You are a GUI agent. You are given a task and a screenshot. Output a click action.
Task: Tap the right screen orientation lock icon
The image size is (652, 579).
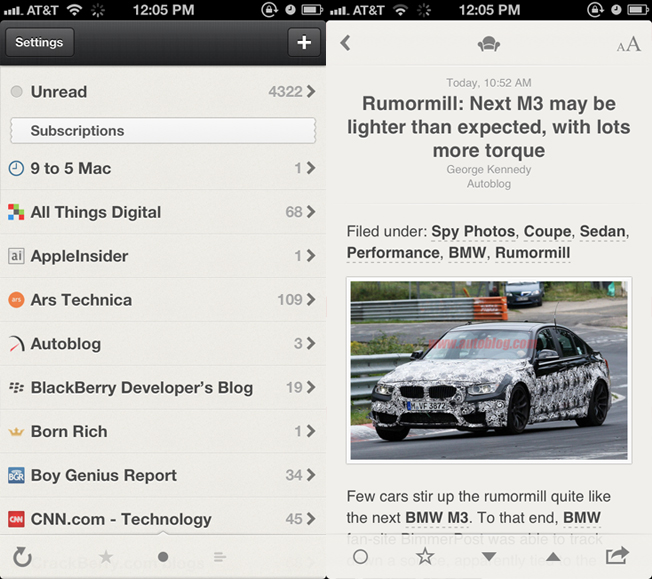coord(595,9)
